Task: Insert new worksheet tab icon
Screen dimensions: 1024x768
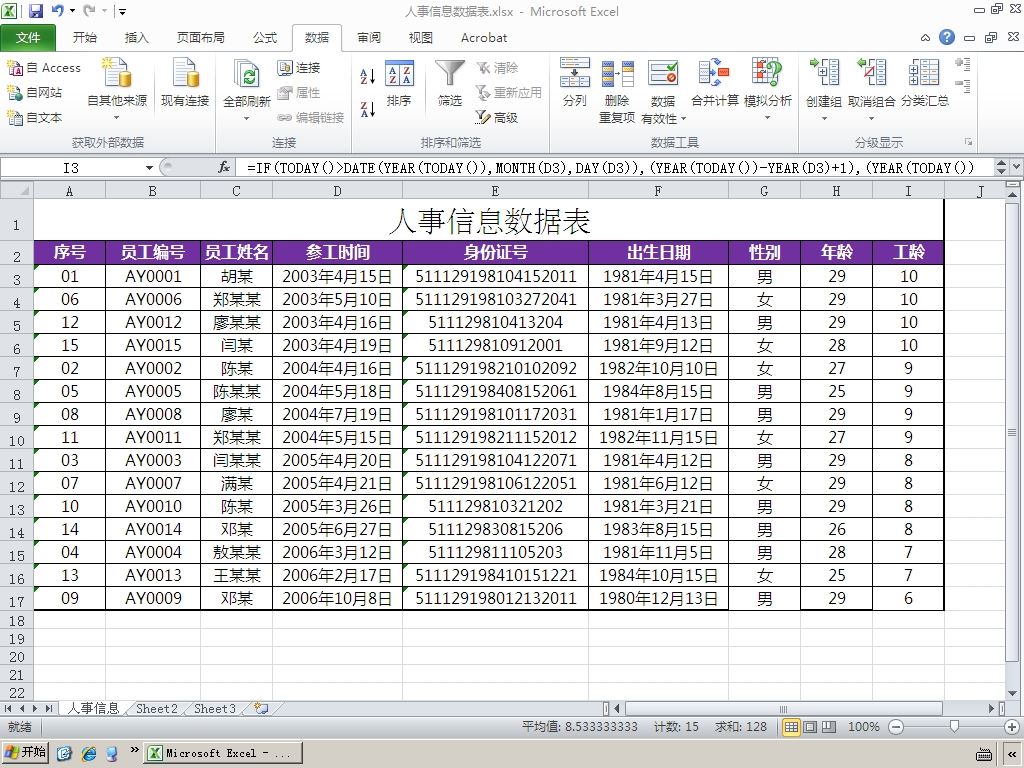Action: click(261, 708)
